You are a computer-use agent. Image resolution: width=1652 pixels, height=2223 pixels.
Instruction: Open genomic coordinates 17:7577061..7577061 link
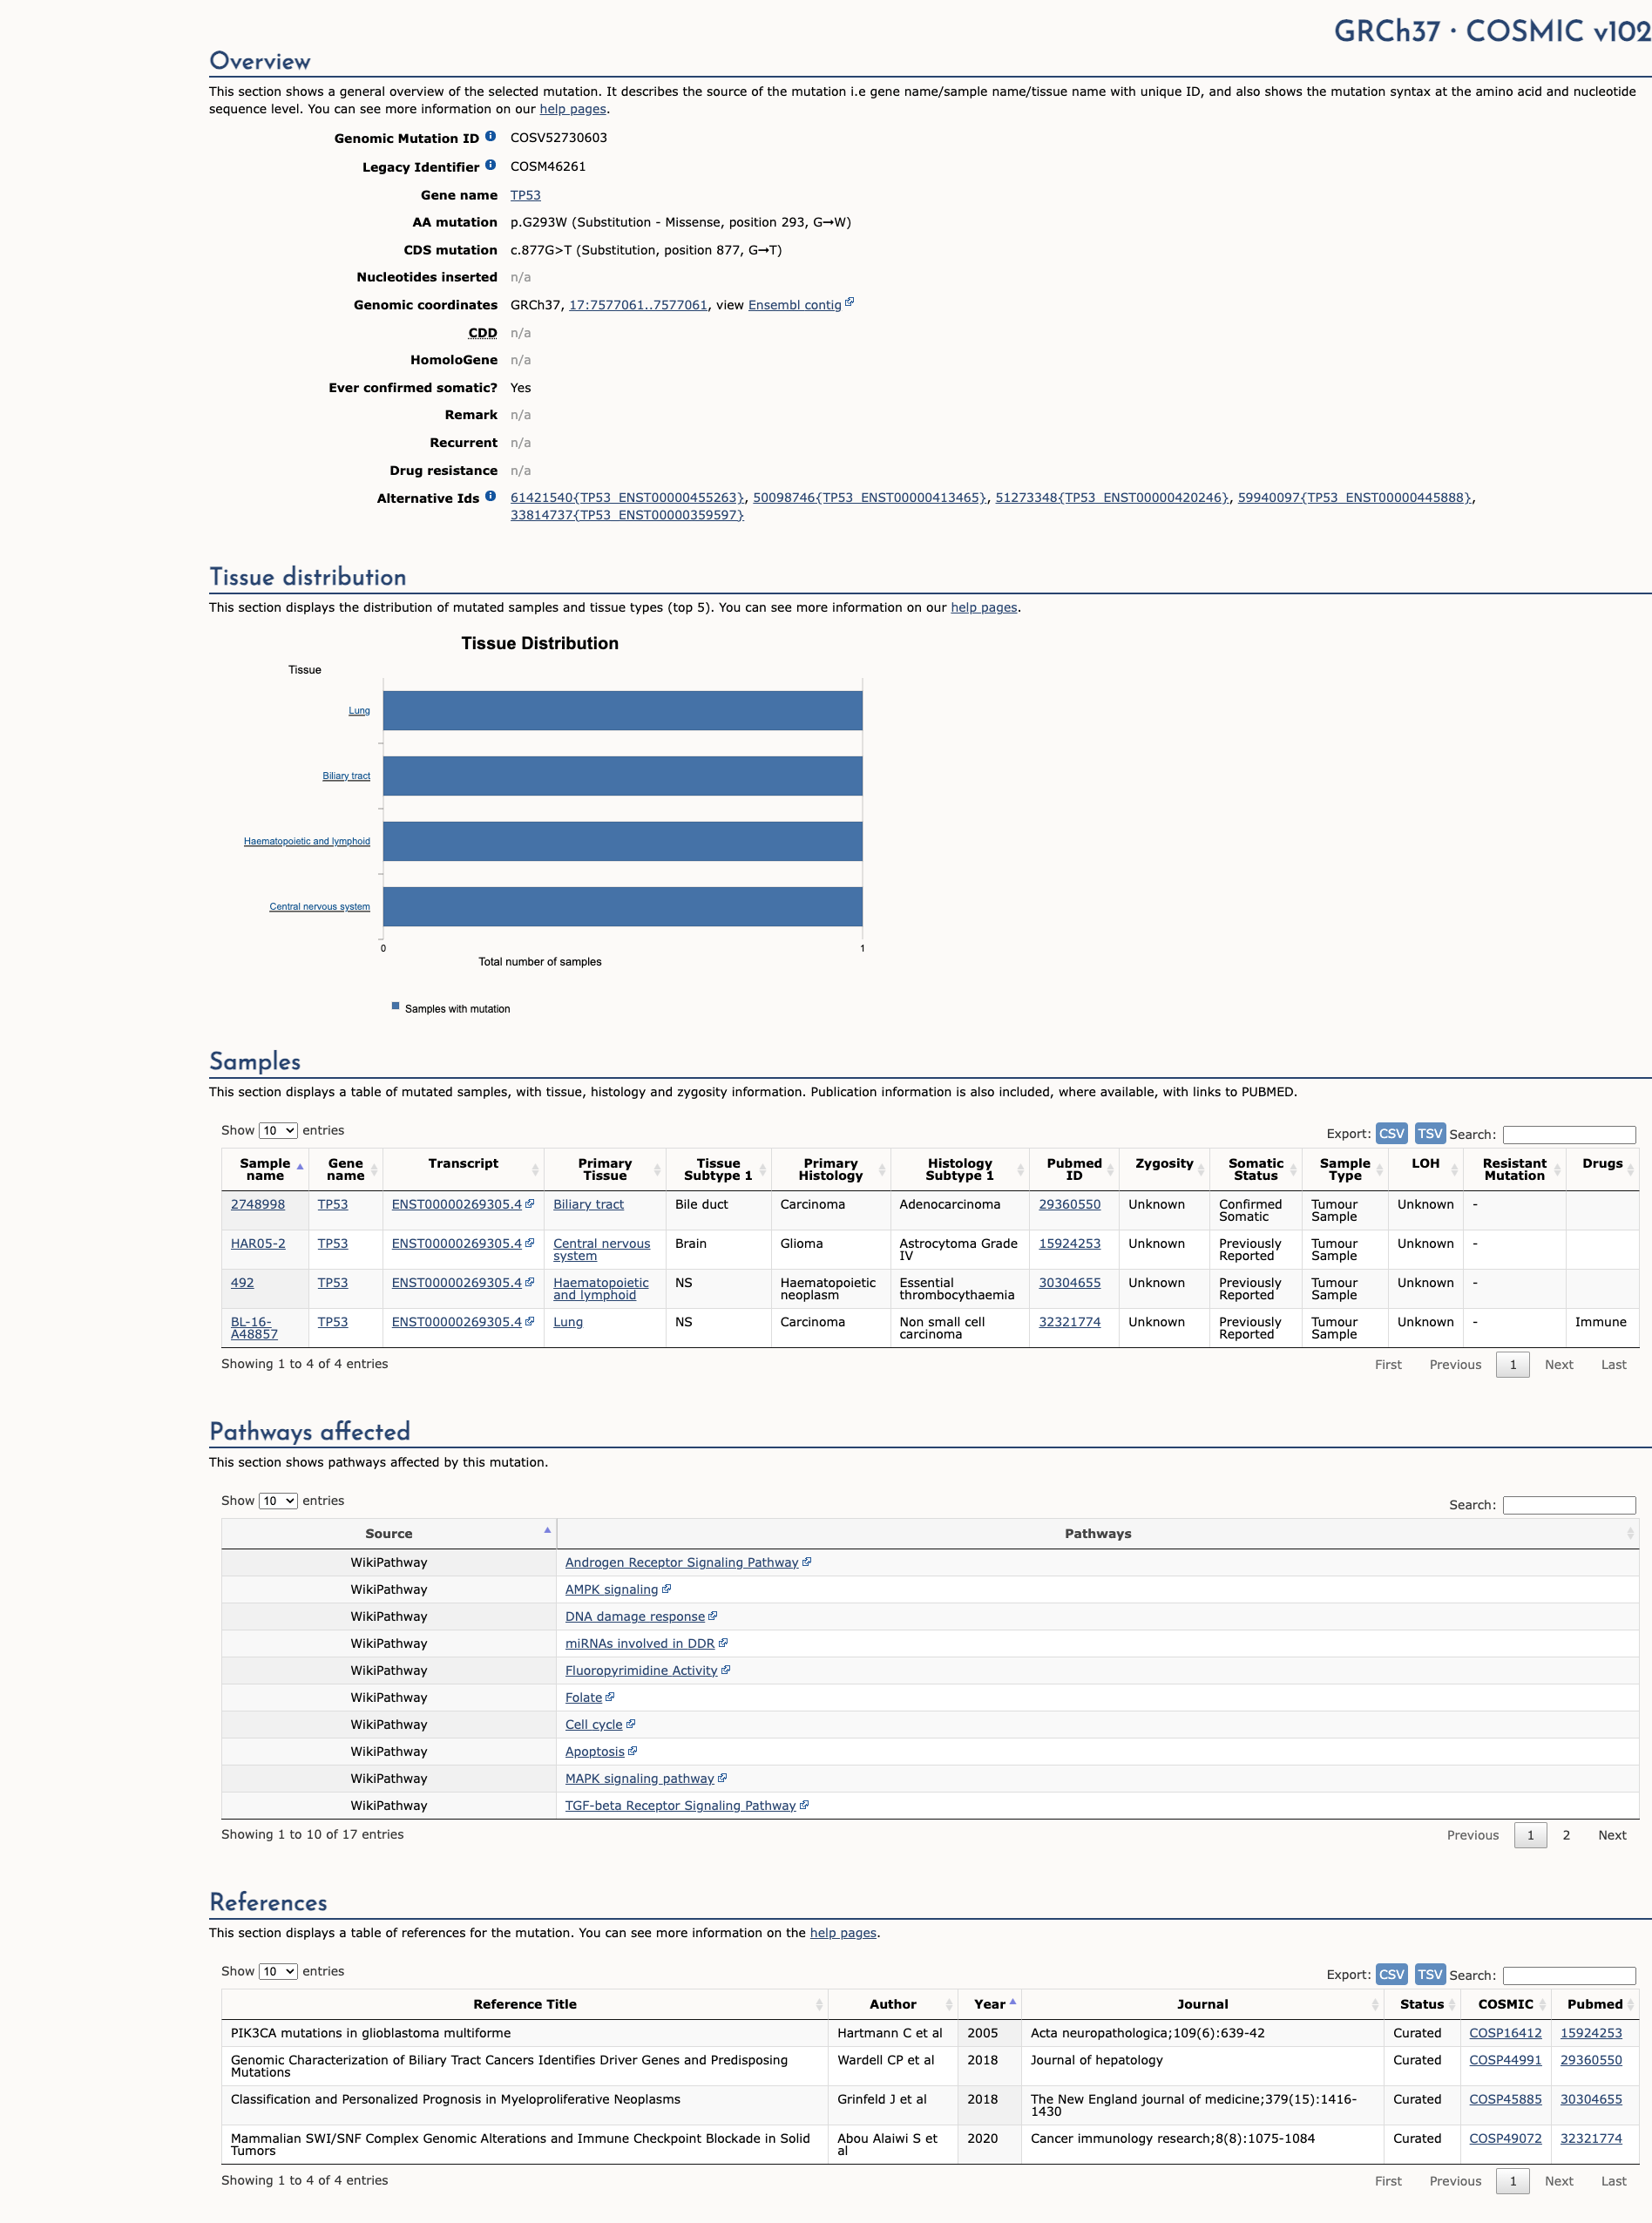(638, 305)
